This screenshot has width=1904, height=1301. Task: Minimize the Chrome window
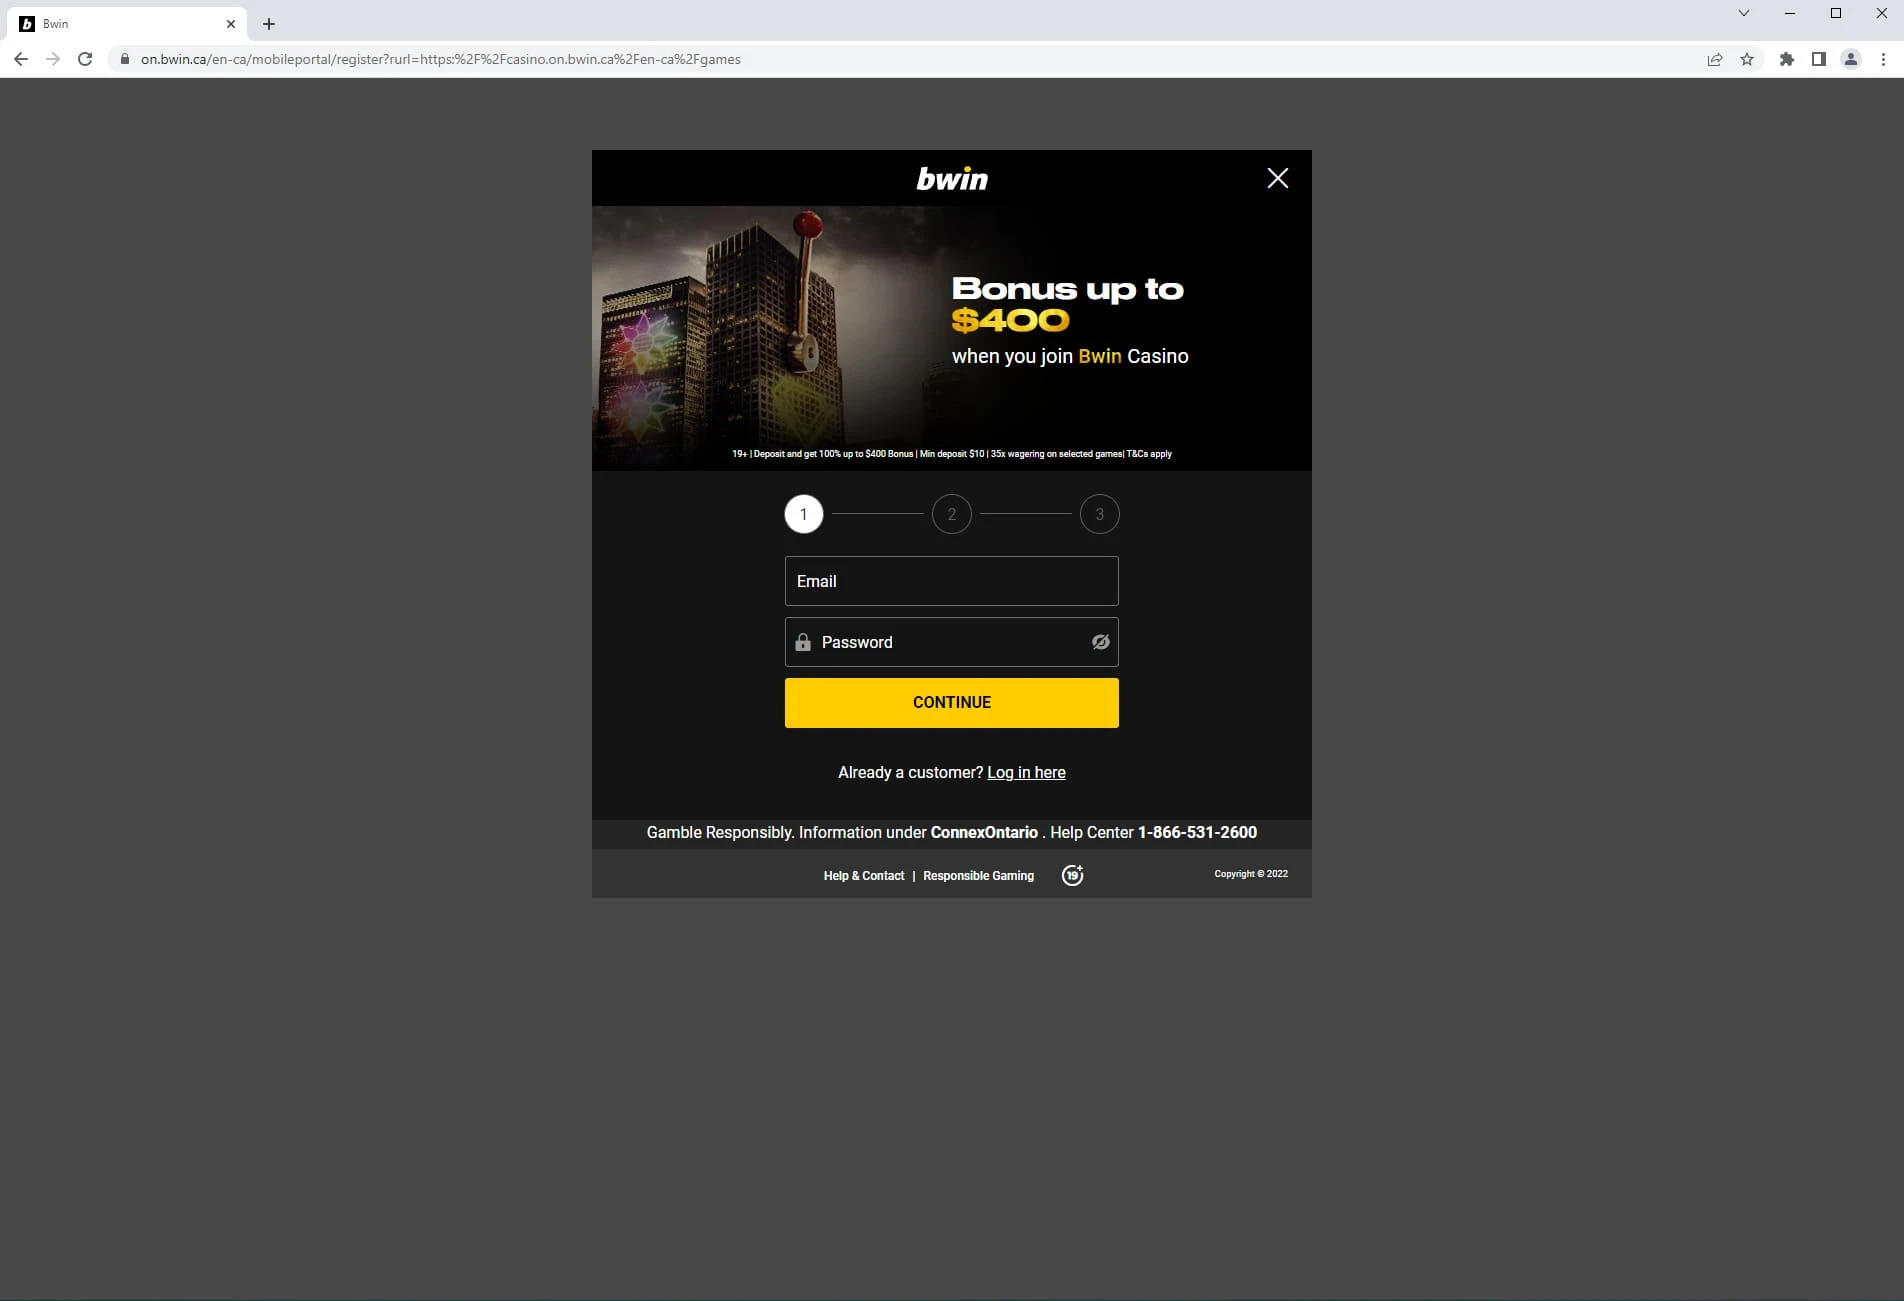(1790, 13)
